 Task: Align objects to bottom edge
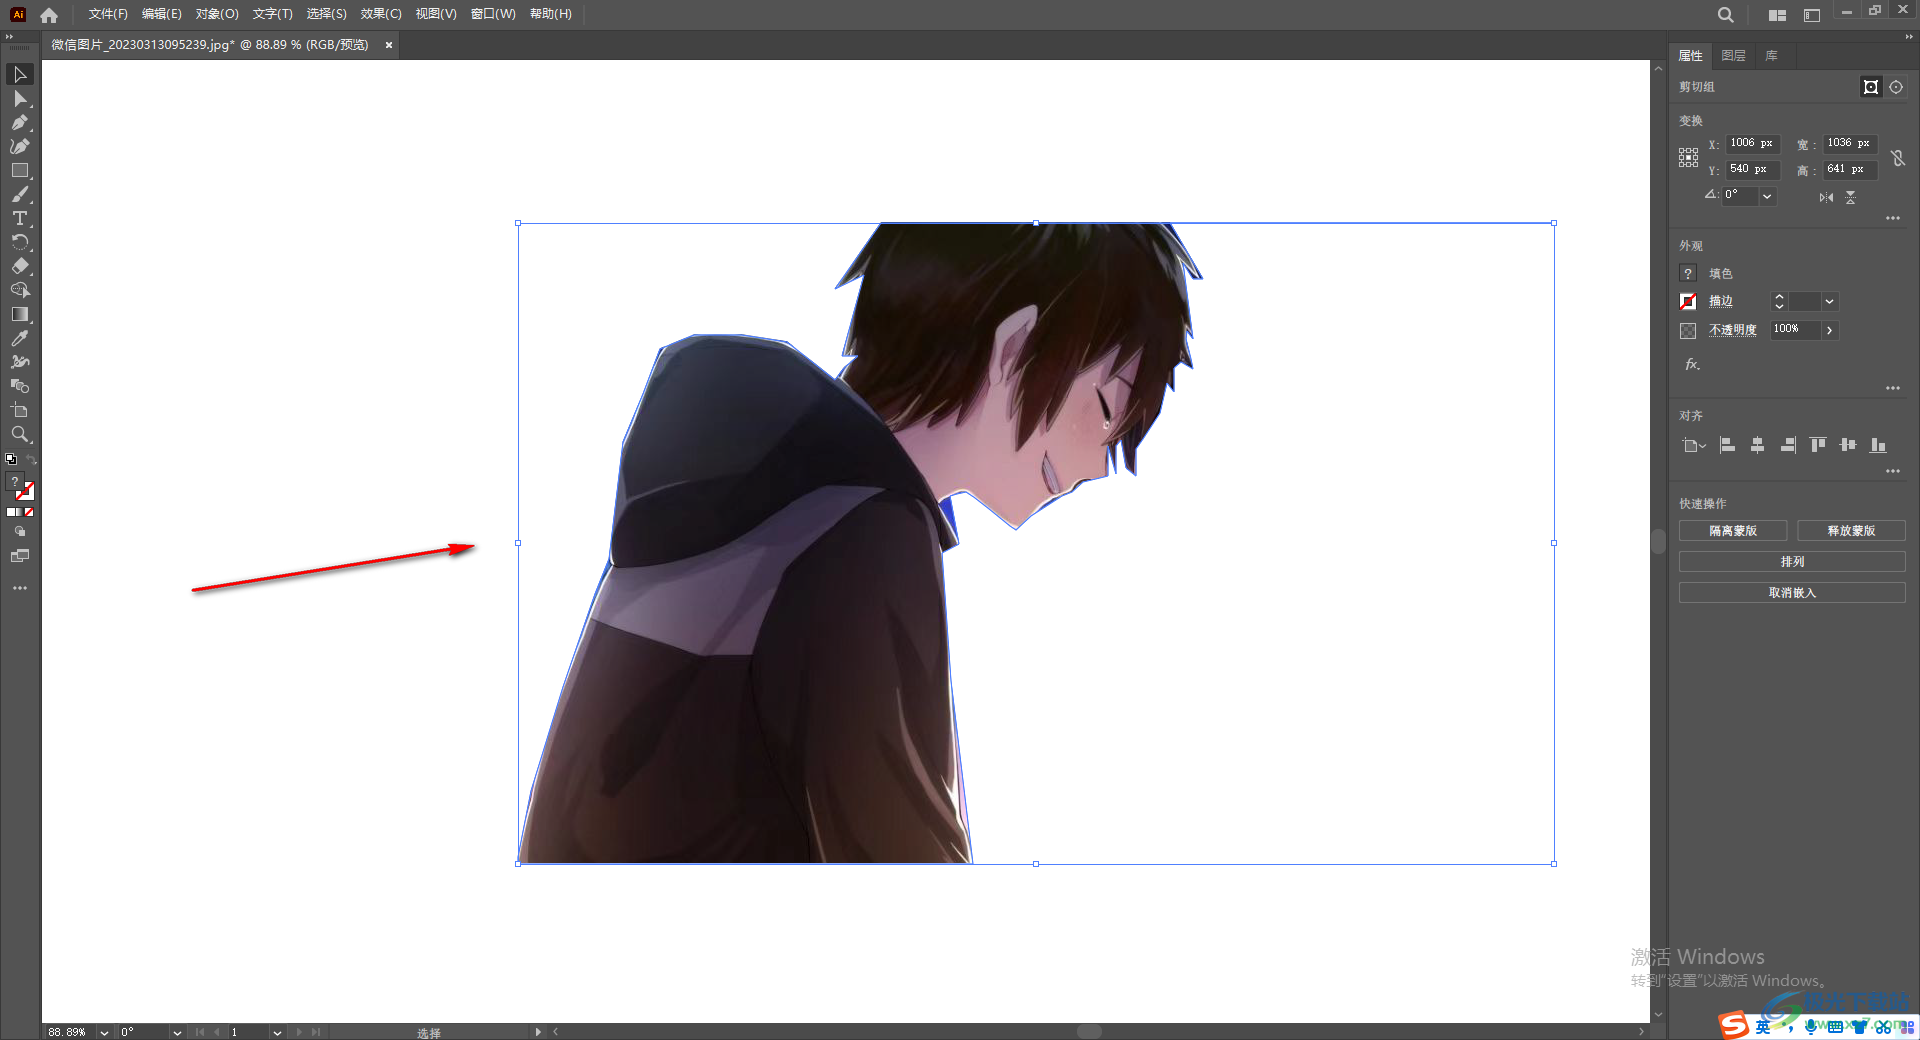tap(1878, 445)
